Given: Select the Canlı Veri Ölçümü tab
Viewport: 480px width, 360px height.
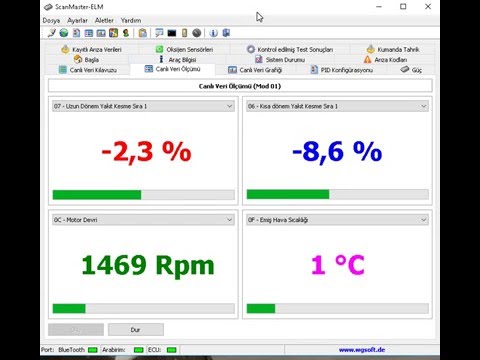Looking at the screenshot, I should (x=173, y=69).
